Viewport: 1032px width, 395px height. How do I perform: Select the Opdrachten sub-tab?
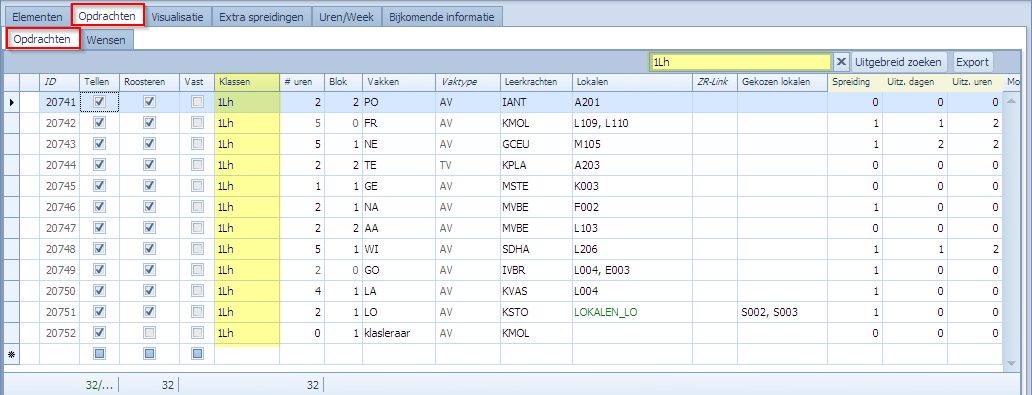tap(43, 39)
